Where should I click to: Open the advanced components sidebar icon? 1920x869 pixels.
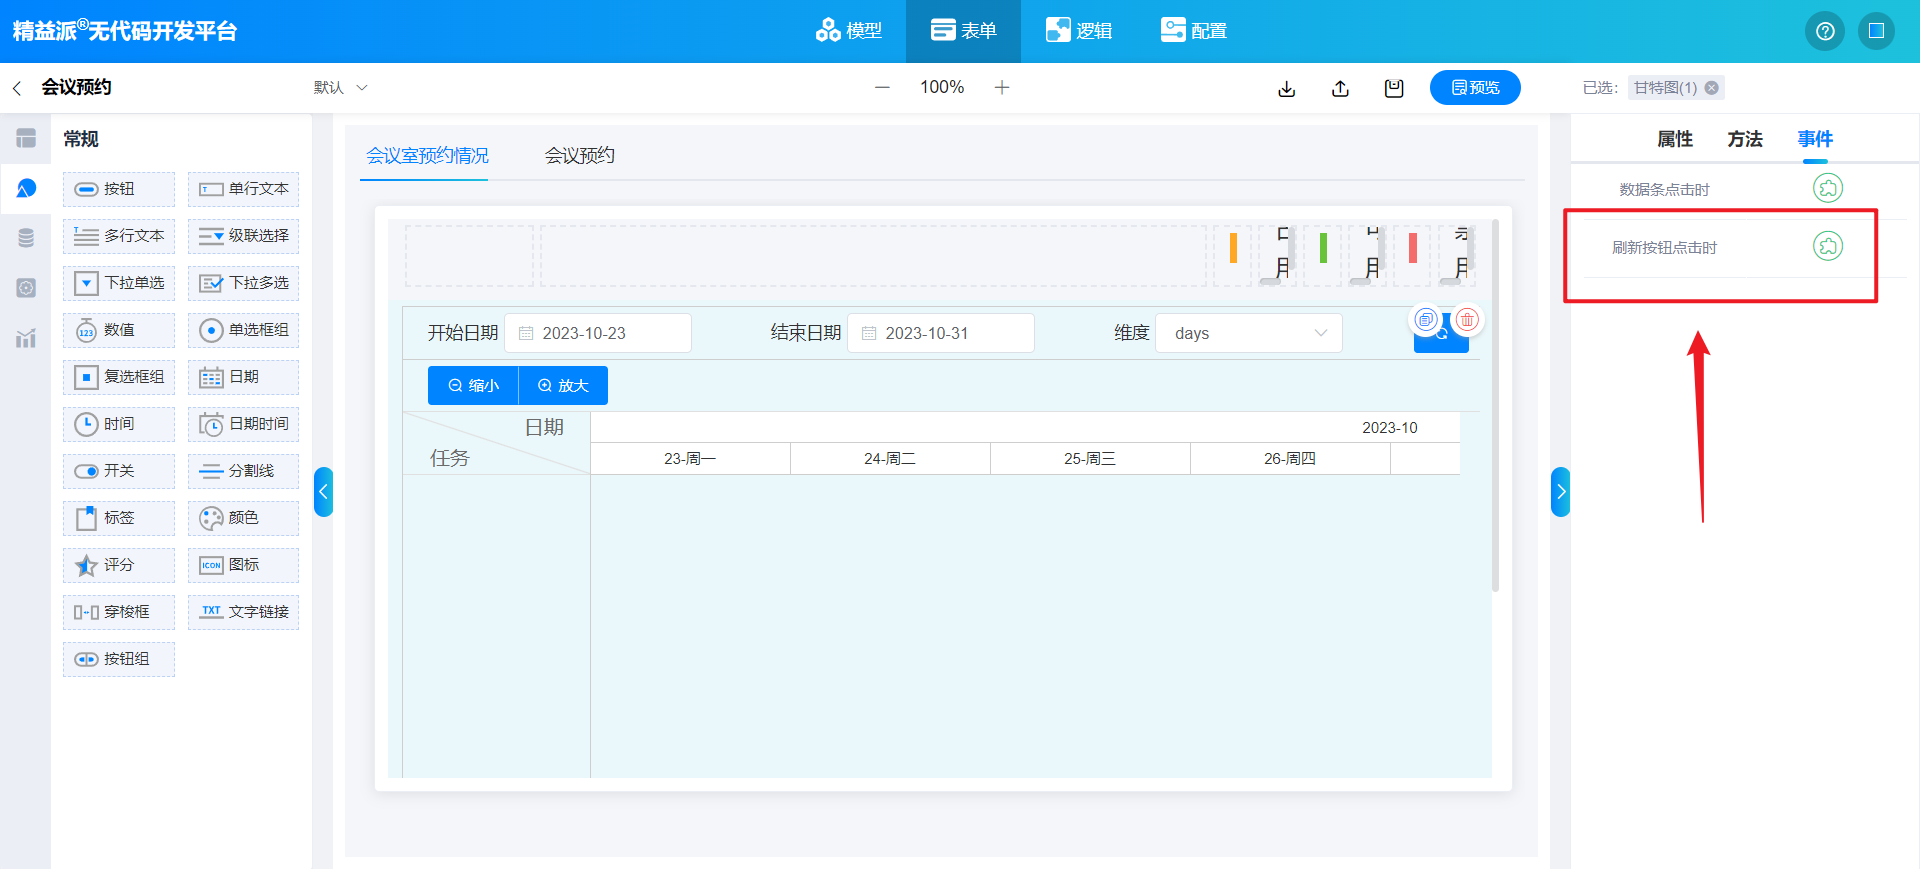point(26,288)
